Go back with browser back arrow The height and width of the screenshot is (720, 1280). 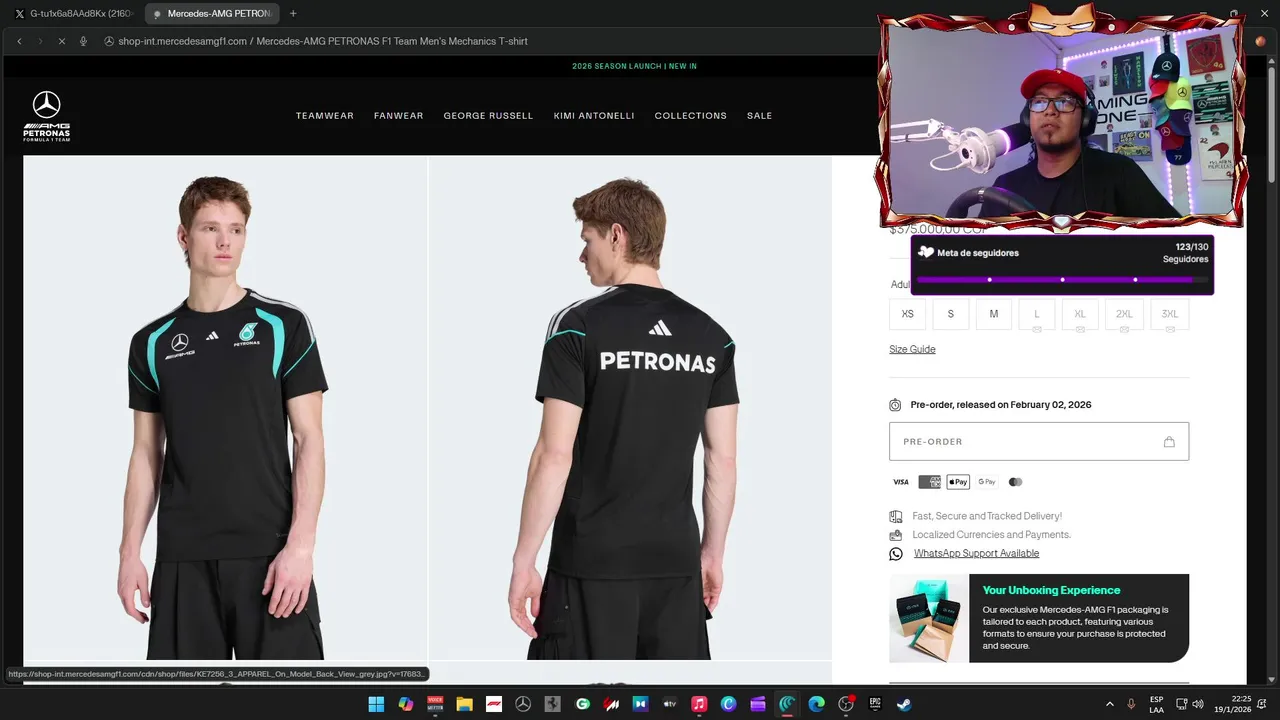(x=19, y=41)
